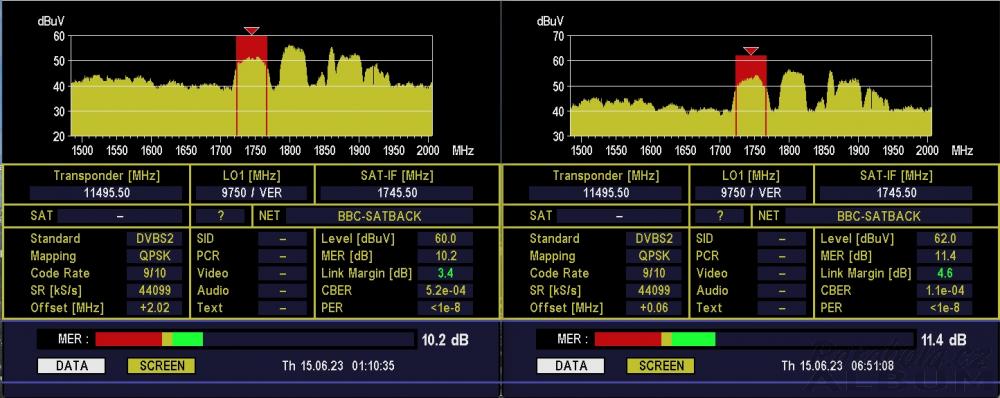Click the red marker triangle on left spectrum
Image resolution: width=1000 pixels, height=398 pixels.
(252, 31)
